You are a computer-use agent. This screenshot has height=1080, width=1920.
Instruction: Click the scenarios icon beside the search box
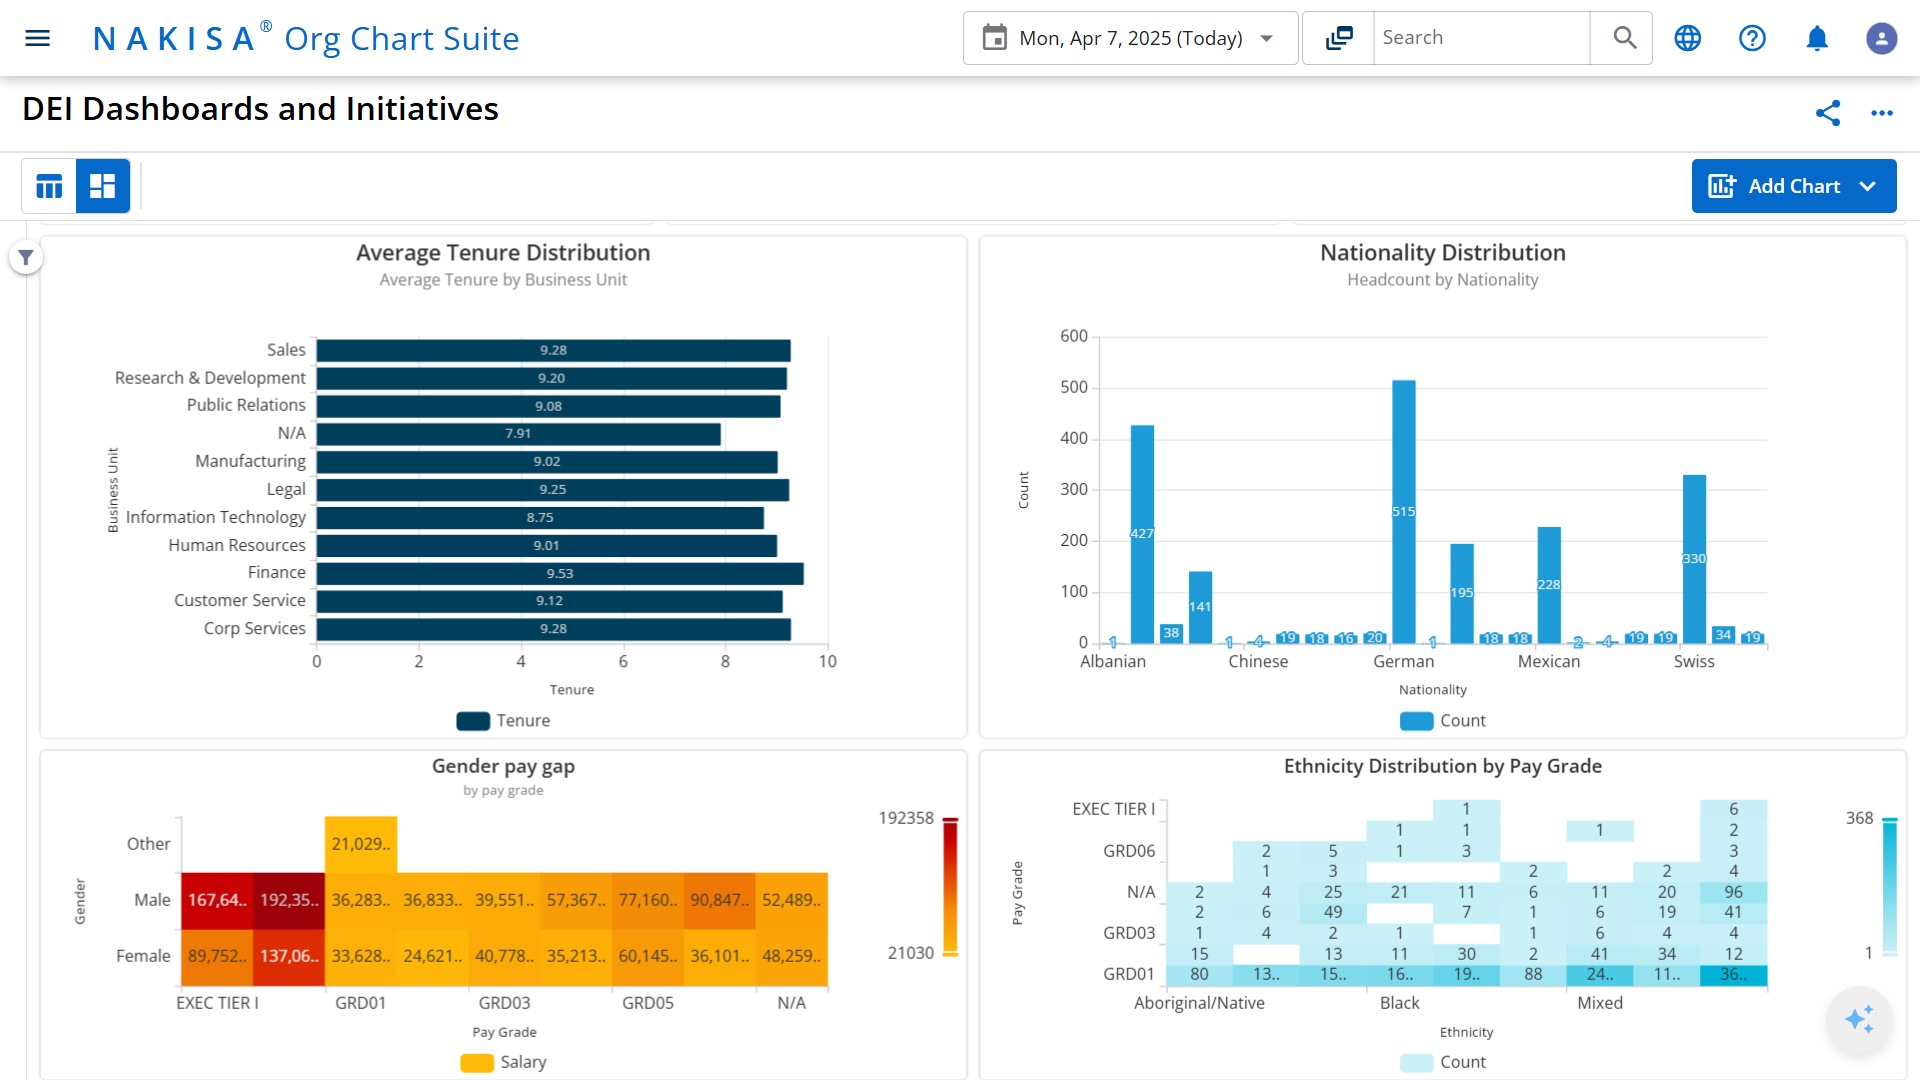(1337, 37)
